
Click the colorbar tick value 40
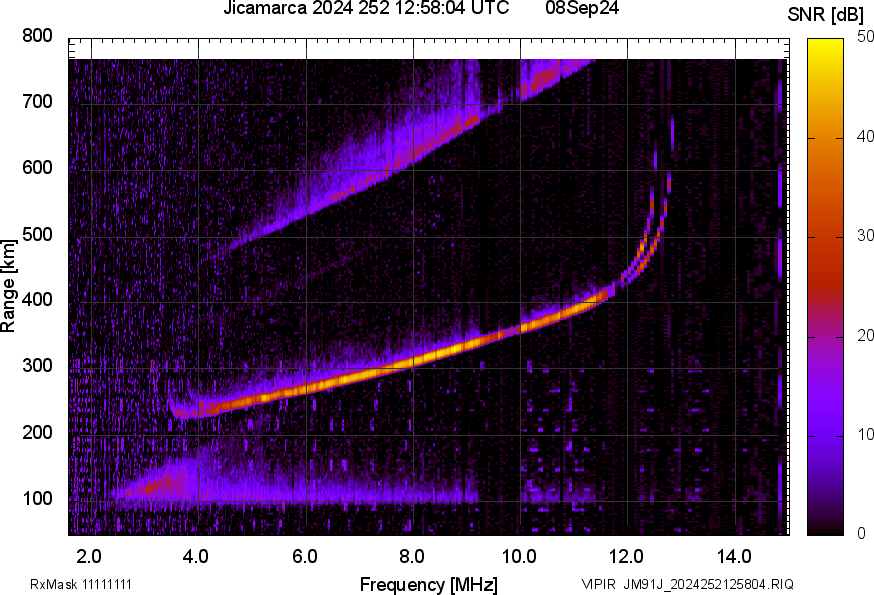click(865, 137)
